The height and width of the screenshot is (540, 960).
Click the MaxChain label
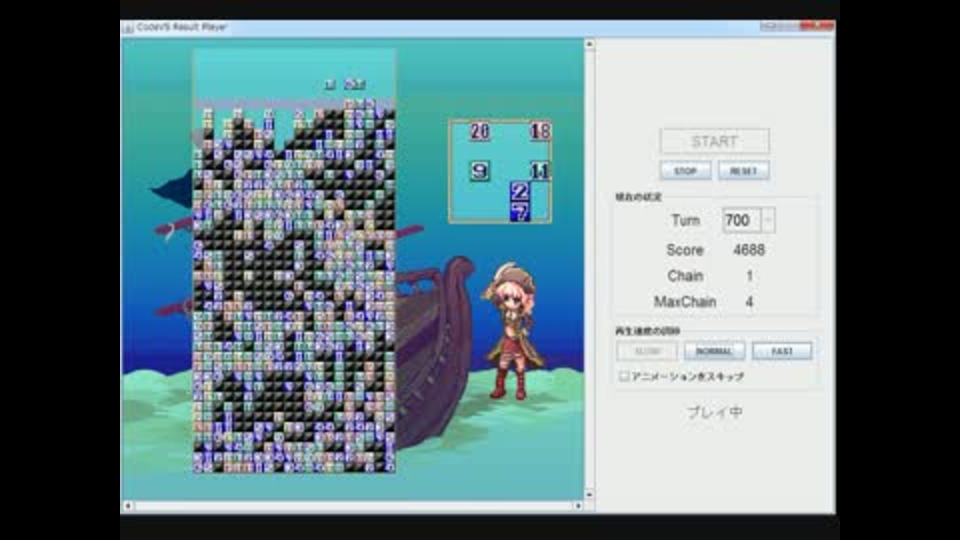click(685, 302)
